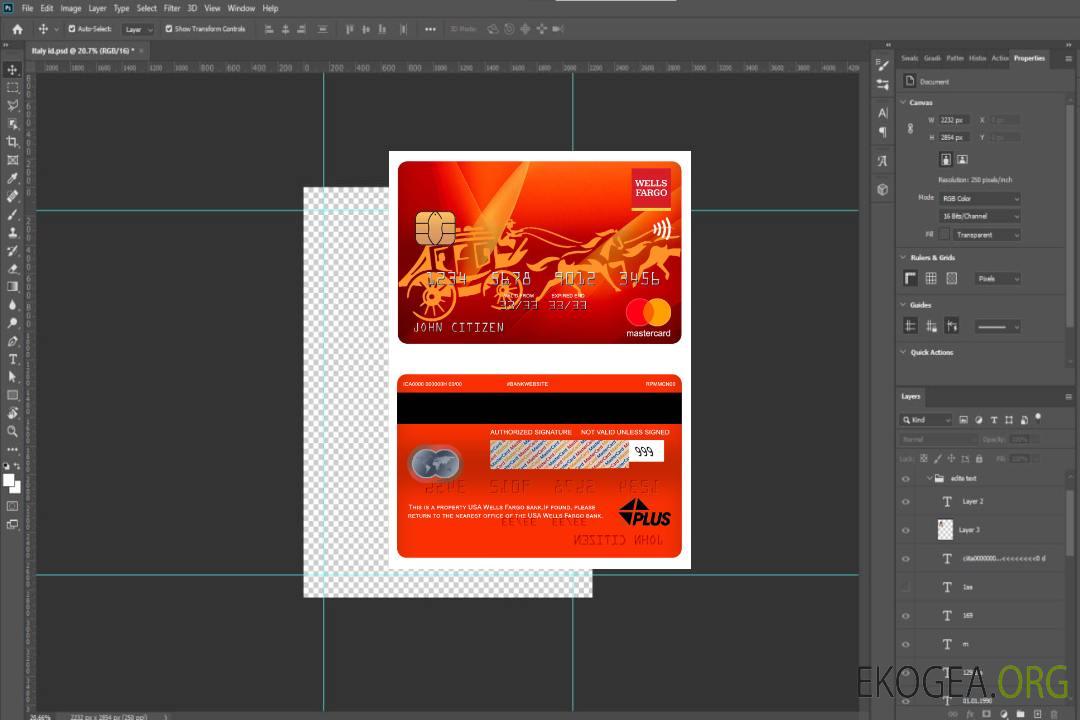Hide the '169' text layer
The height and width of the screenshot is (720, 1080).
(906, 616)
